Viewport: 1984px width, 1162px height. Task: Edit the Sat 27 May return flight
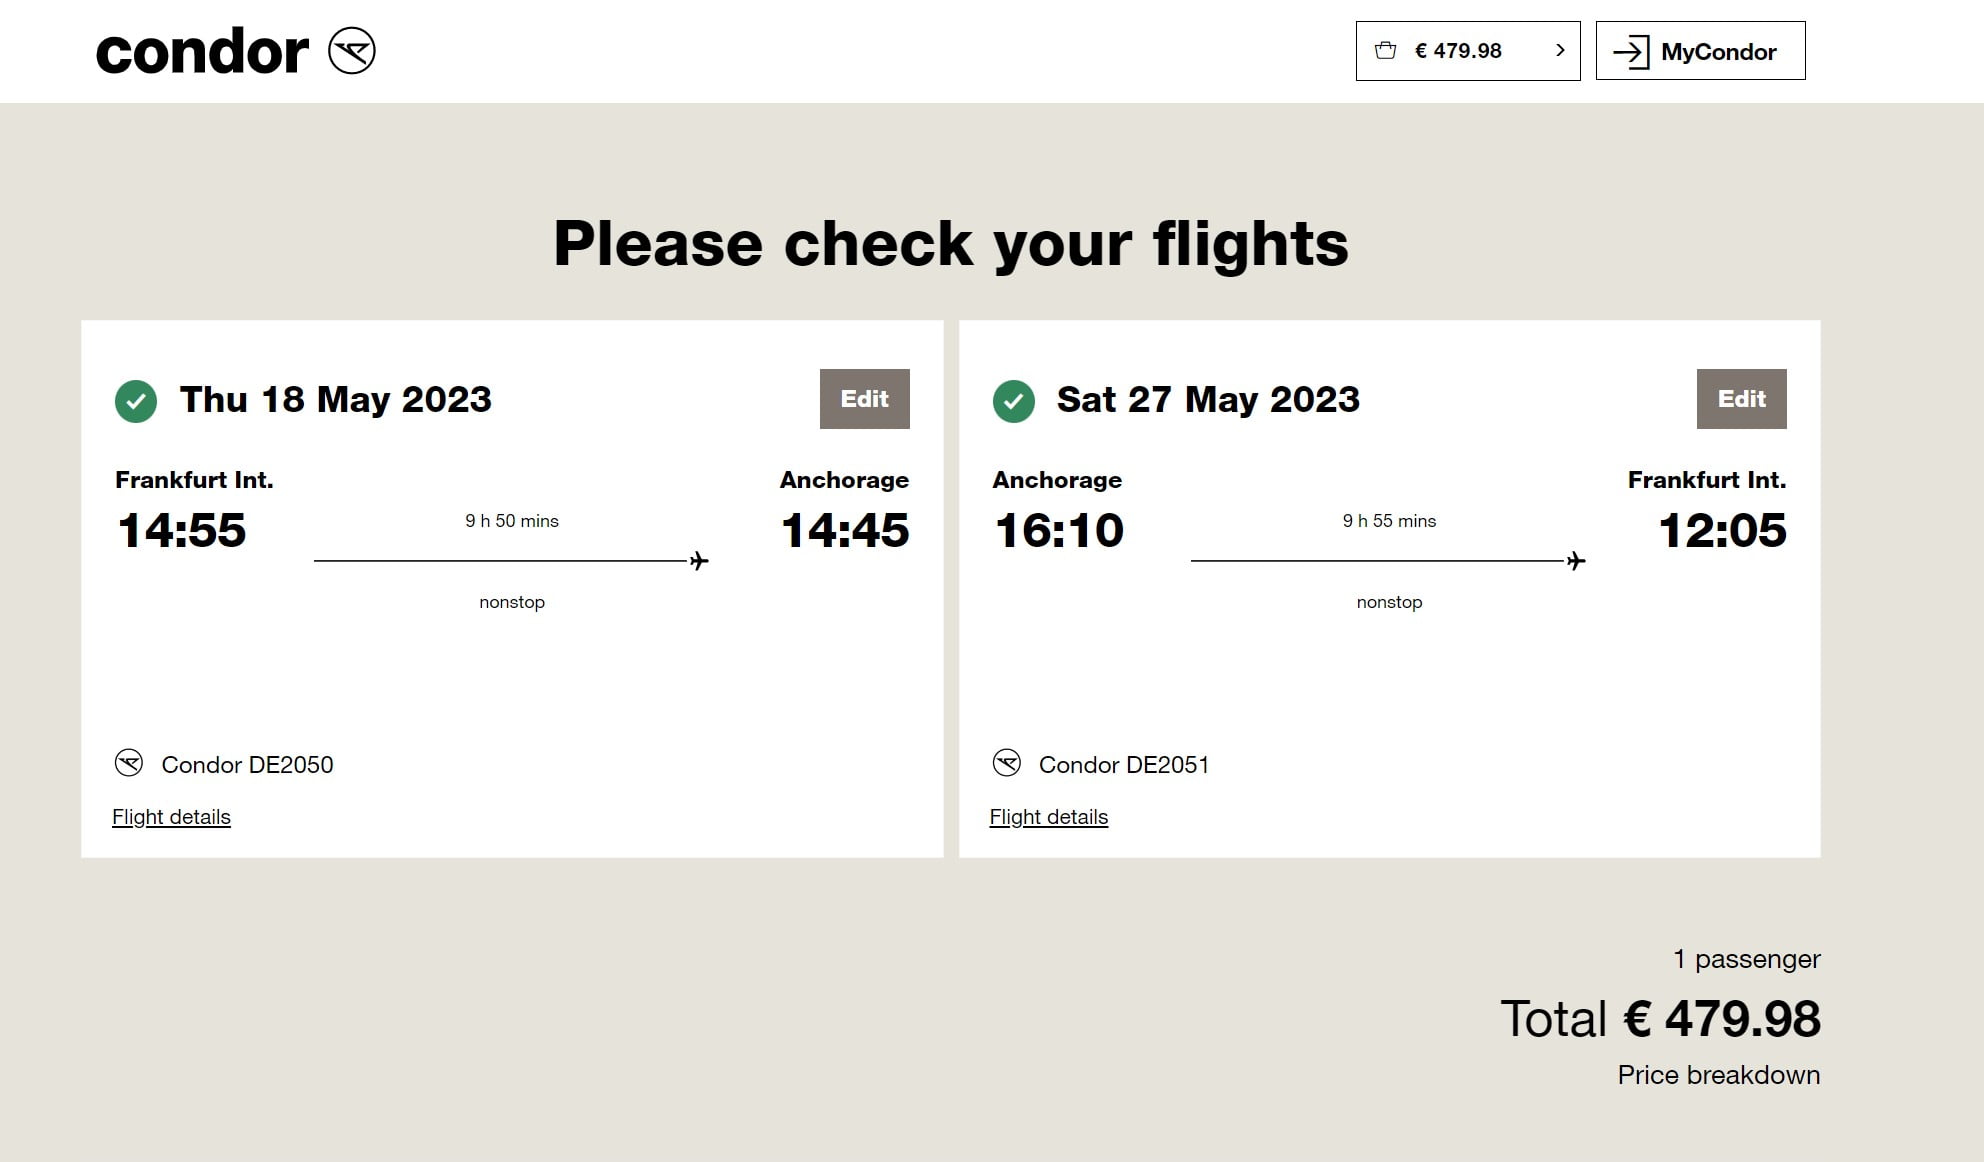(1741, 399)
